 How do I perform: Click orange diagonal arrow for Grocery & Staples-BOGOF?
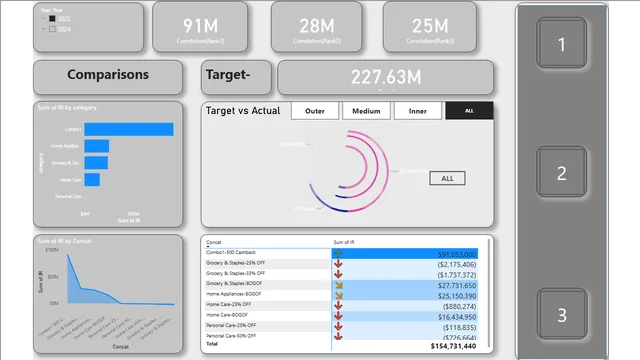tap(339, 285)
